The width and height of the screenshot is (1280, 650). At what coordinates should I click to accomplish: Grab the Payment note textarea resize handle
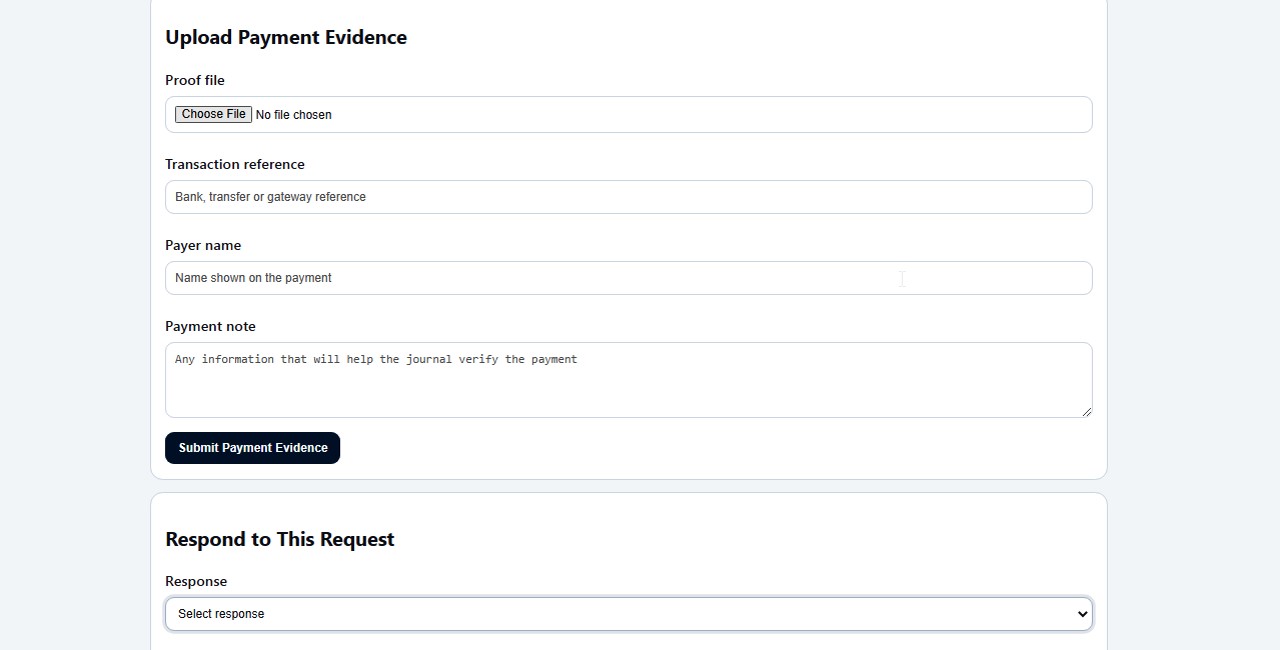click(x=1086, y=411)
